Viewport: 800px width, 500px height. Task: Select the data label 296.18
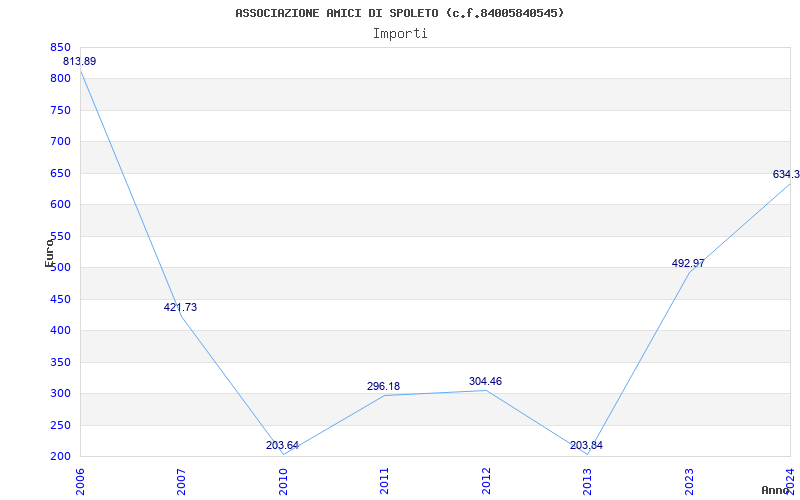[x=383, y=386]
